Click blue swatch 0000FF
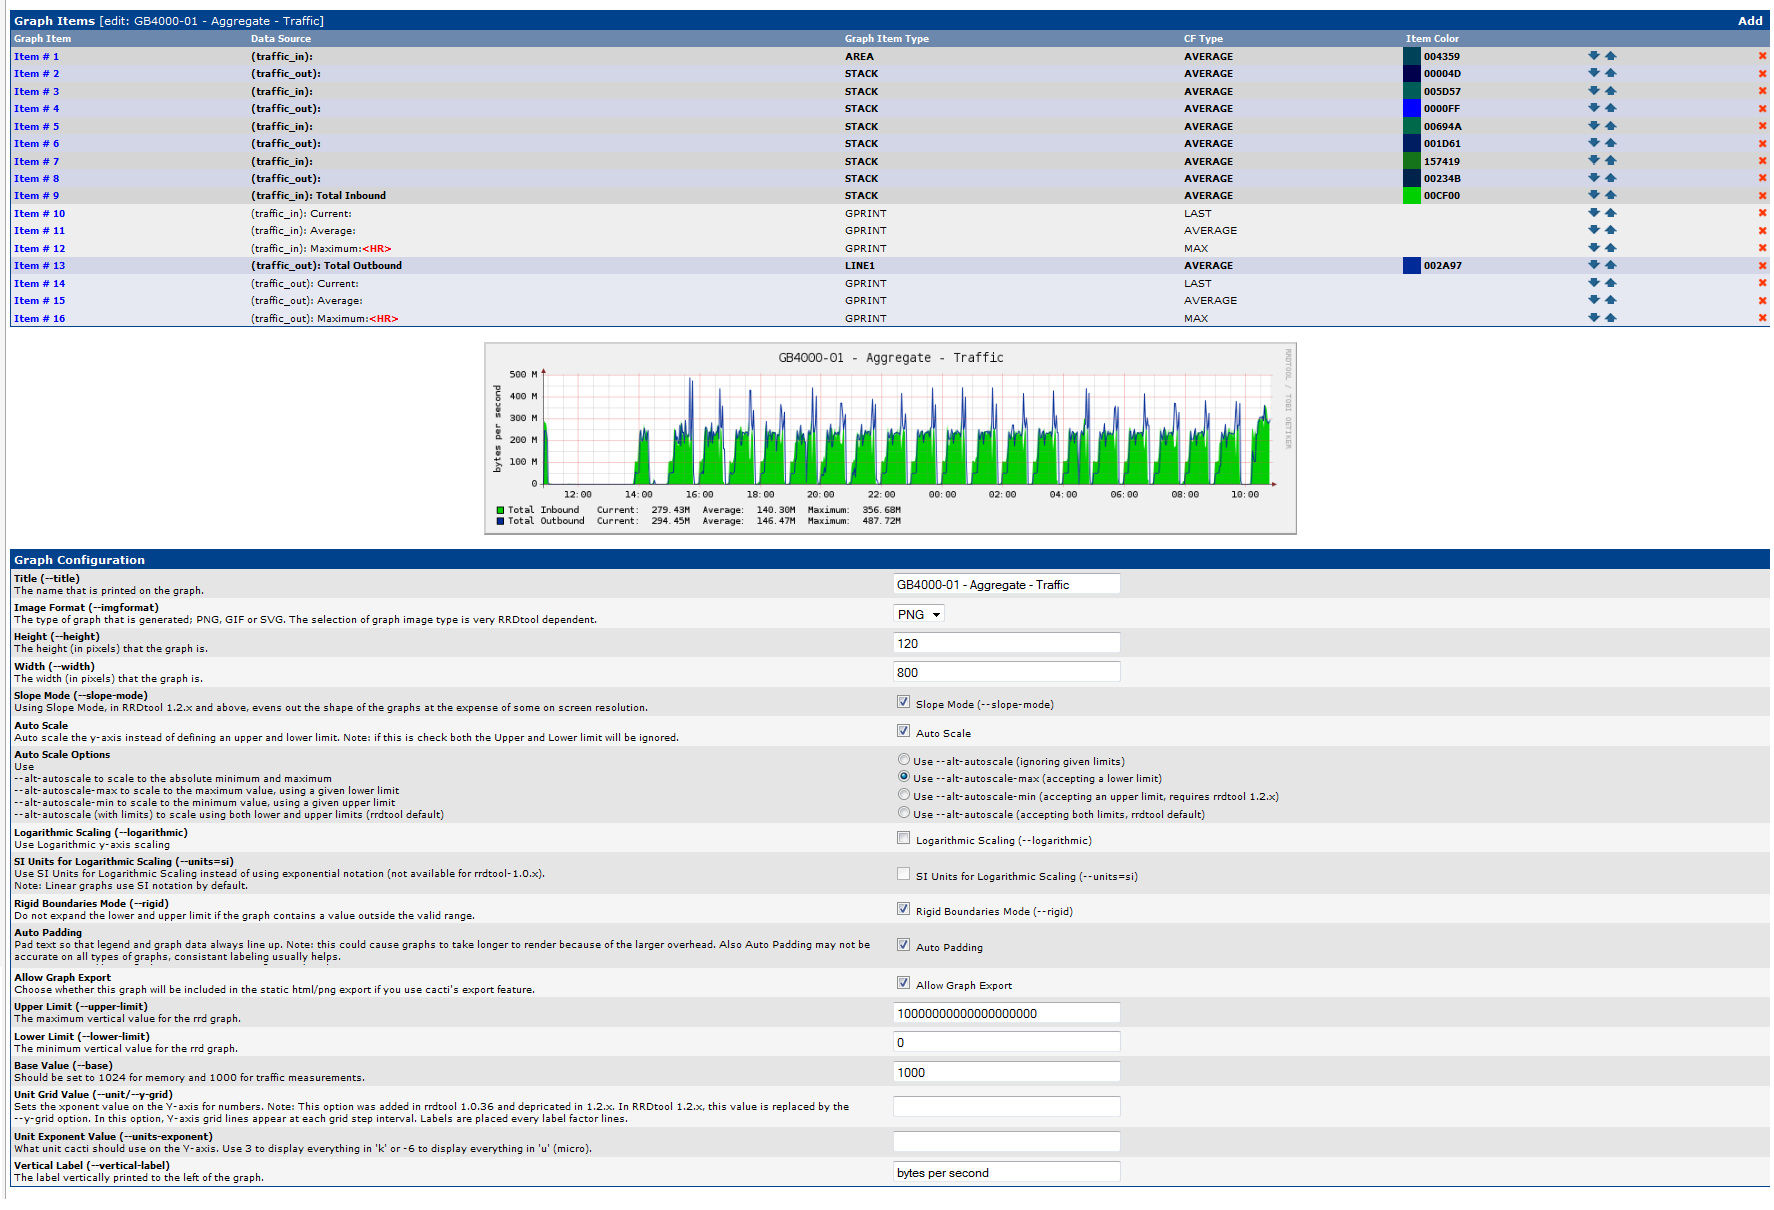1774x1210 pixels. pyautogui.click(x=1411, y=108)
